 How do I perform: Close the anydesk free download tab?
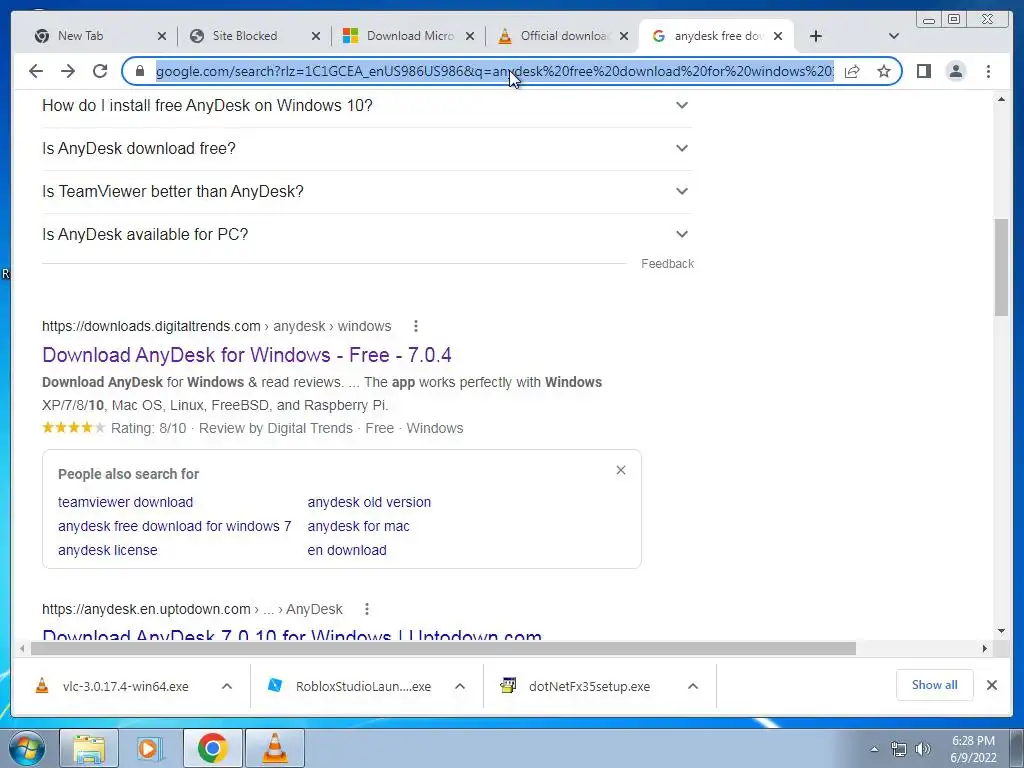pos(778,36)
